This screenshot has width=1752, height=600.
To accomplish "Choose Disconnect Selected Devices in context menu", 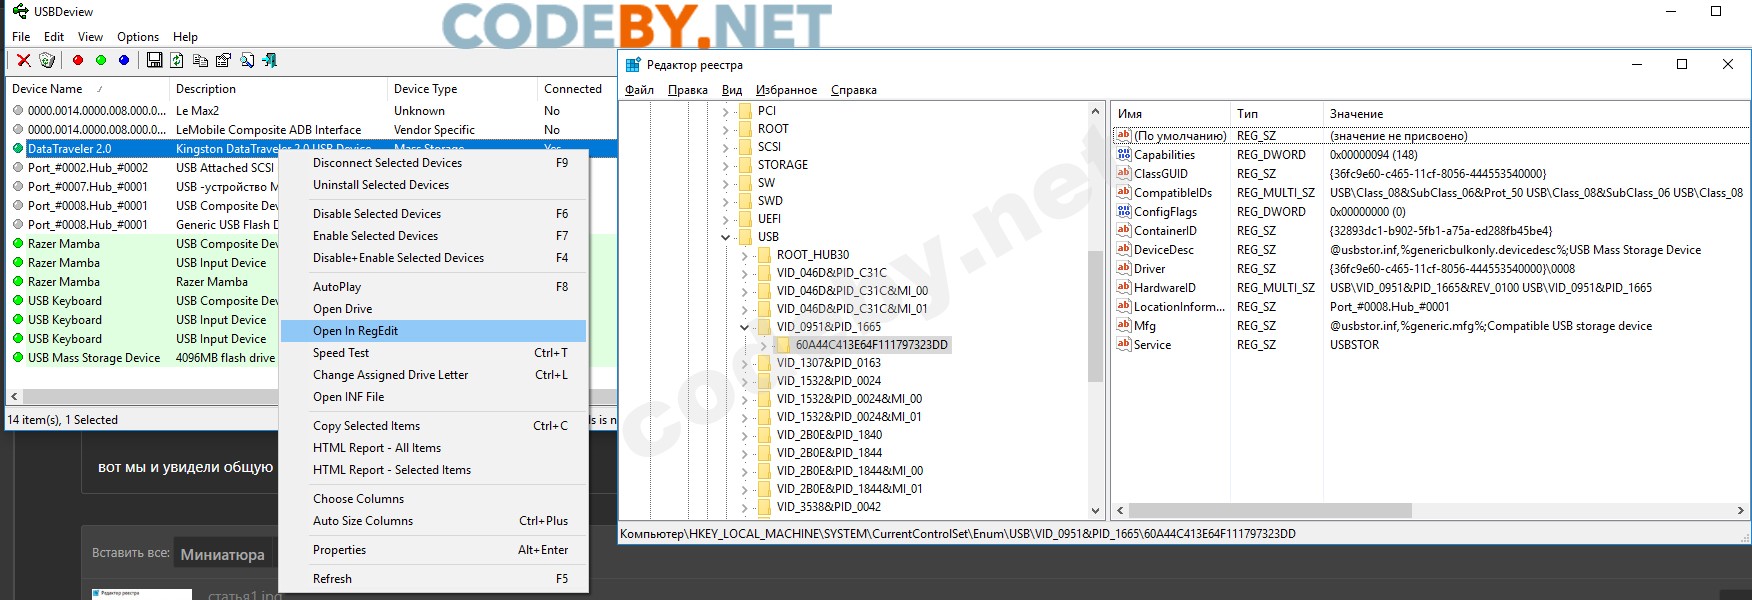I will 433,163.
